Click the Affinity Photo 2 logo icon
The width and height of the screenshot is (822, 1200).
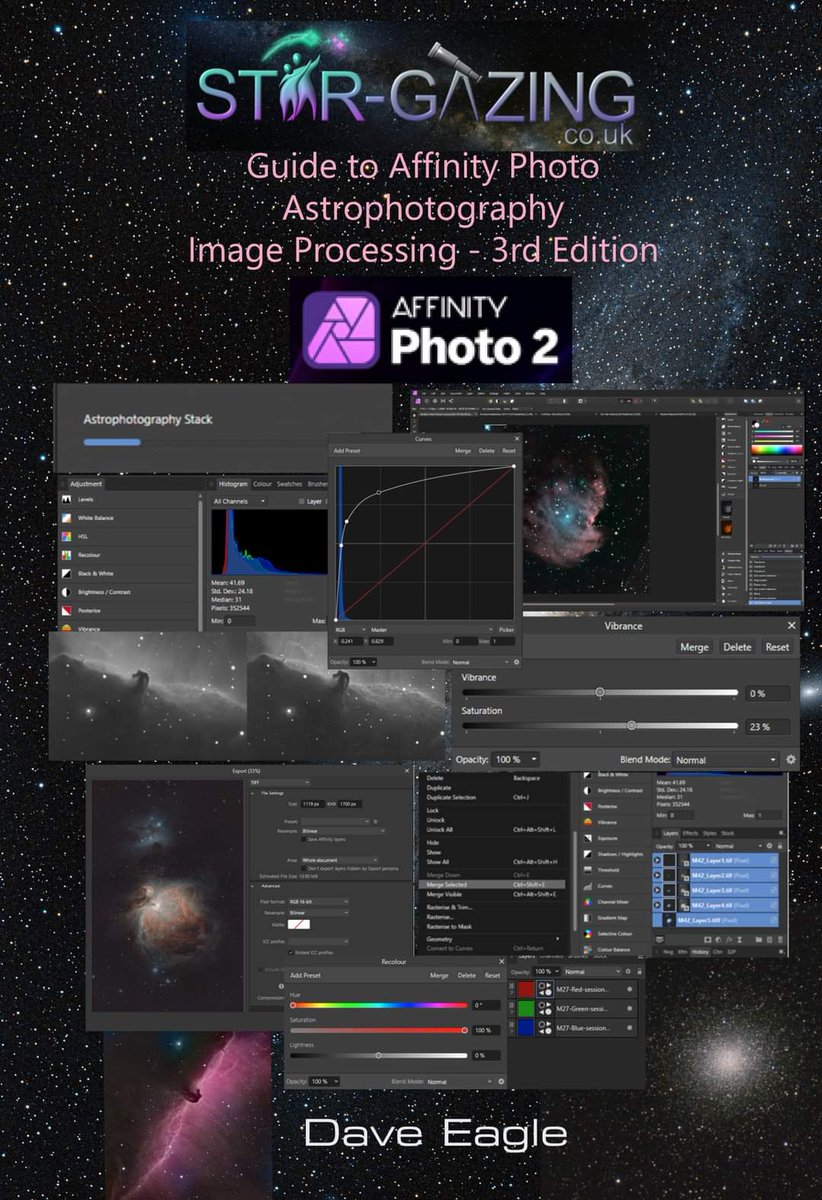click(342, 331)
